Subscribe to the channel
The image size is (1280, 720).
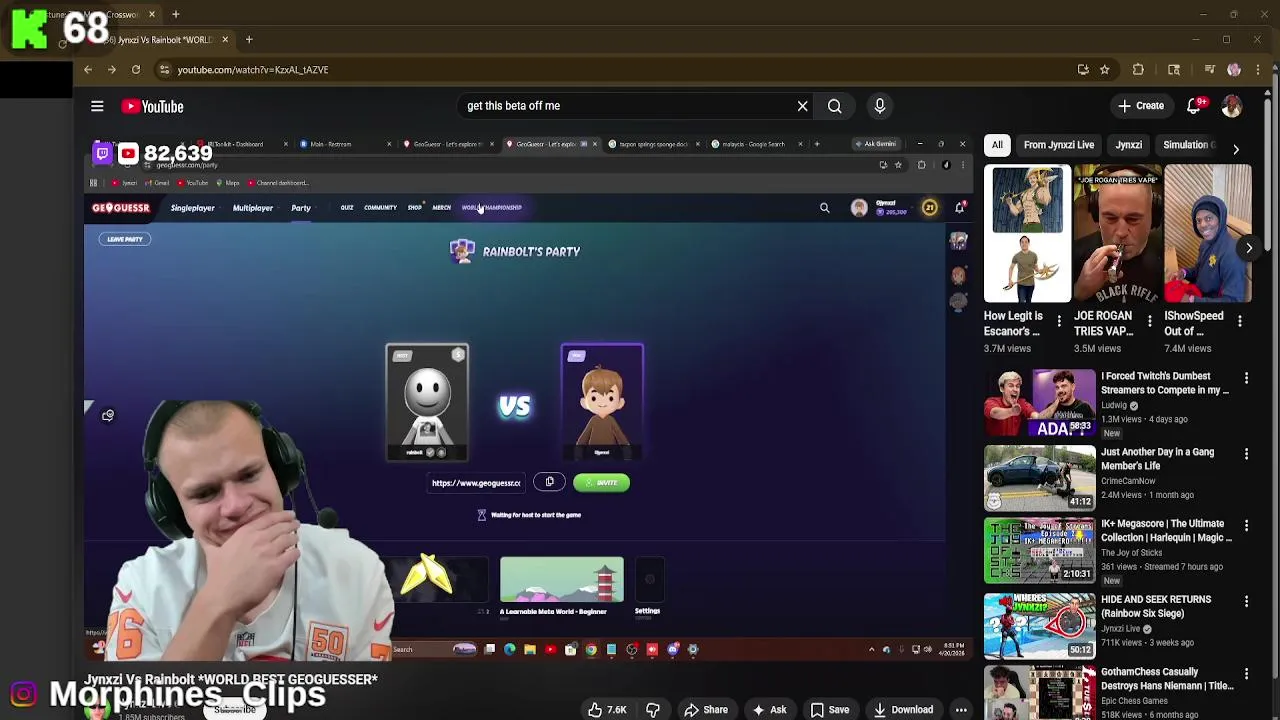234,709
